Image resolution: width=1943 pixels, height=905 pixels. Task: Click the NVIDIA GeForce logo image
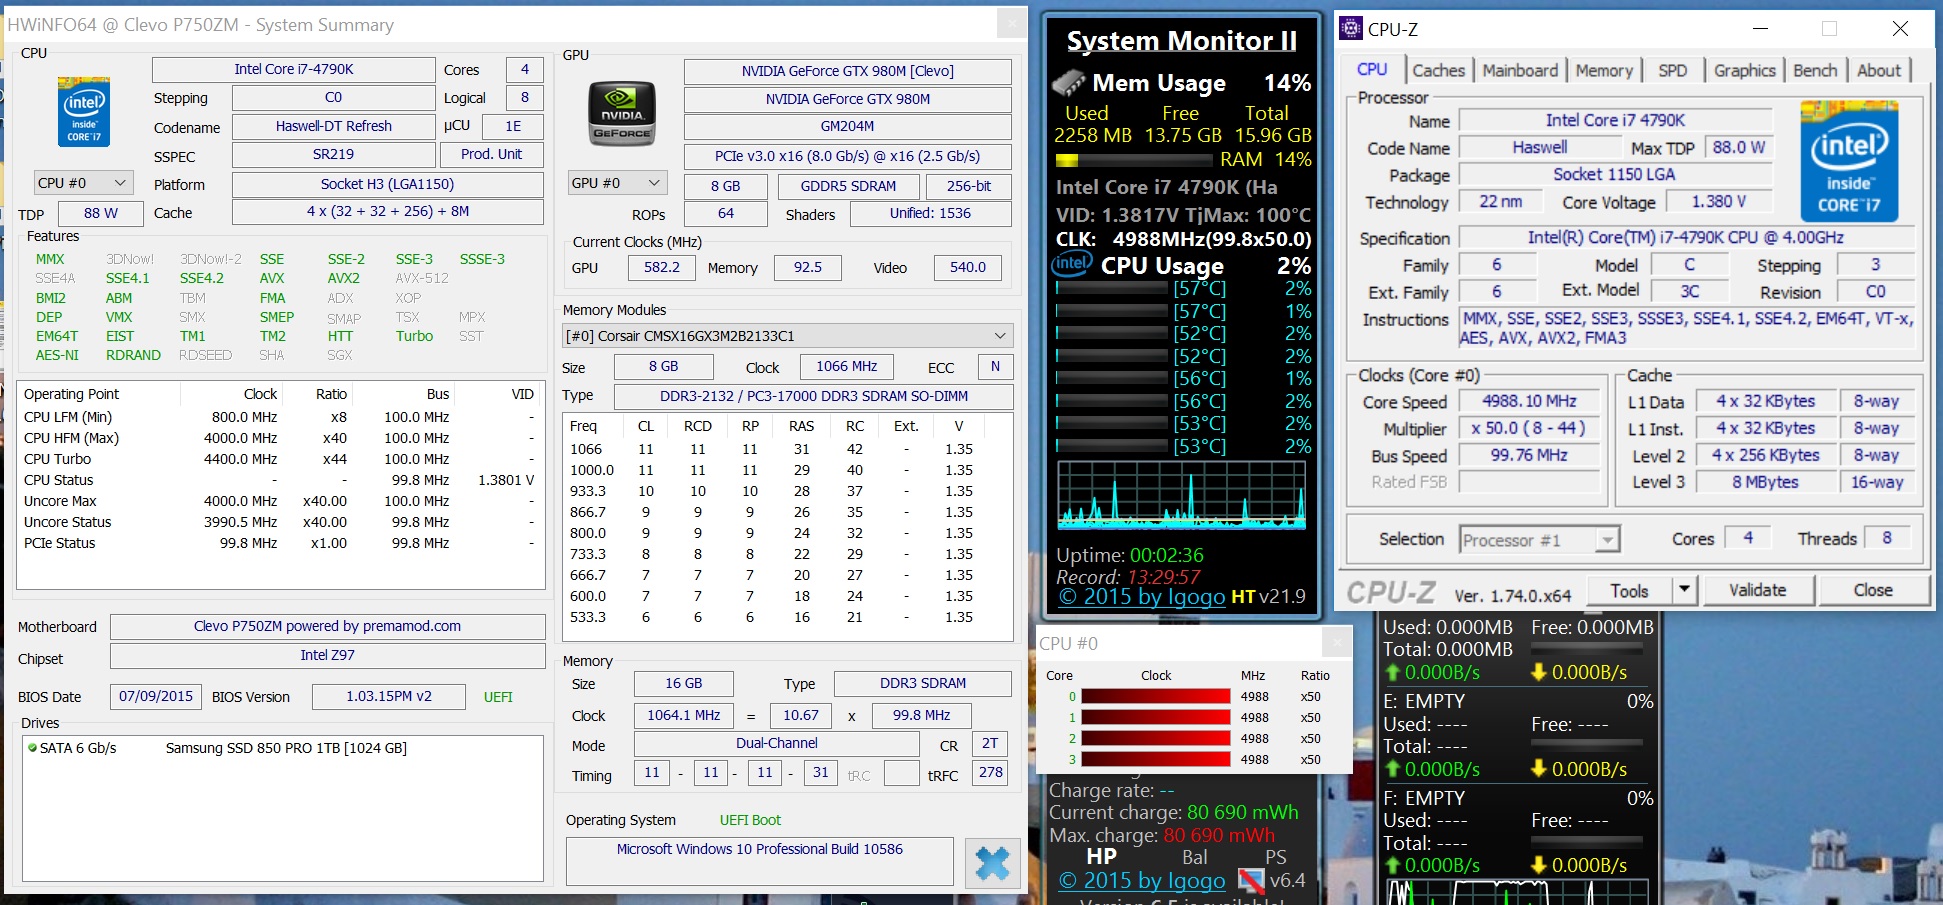pyautogui.click(x=622, y=114)
